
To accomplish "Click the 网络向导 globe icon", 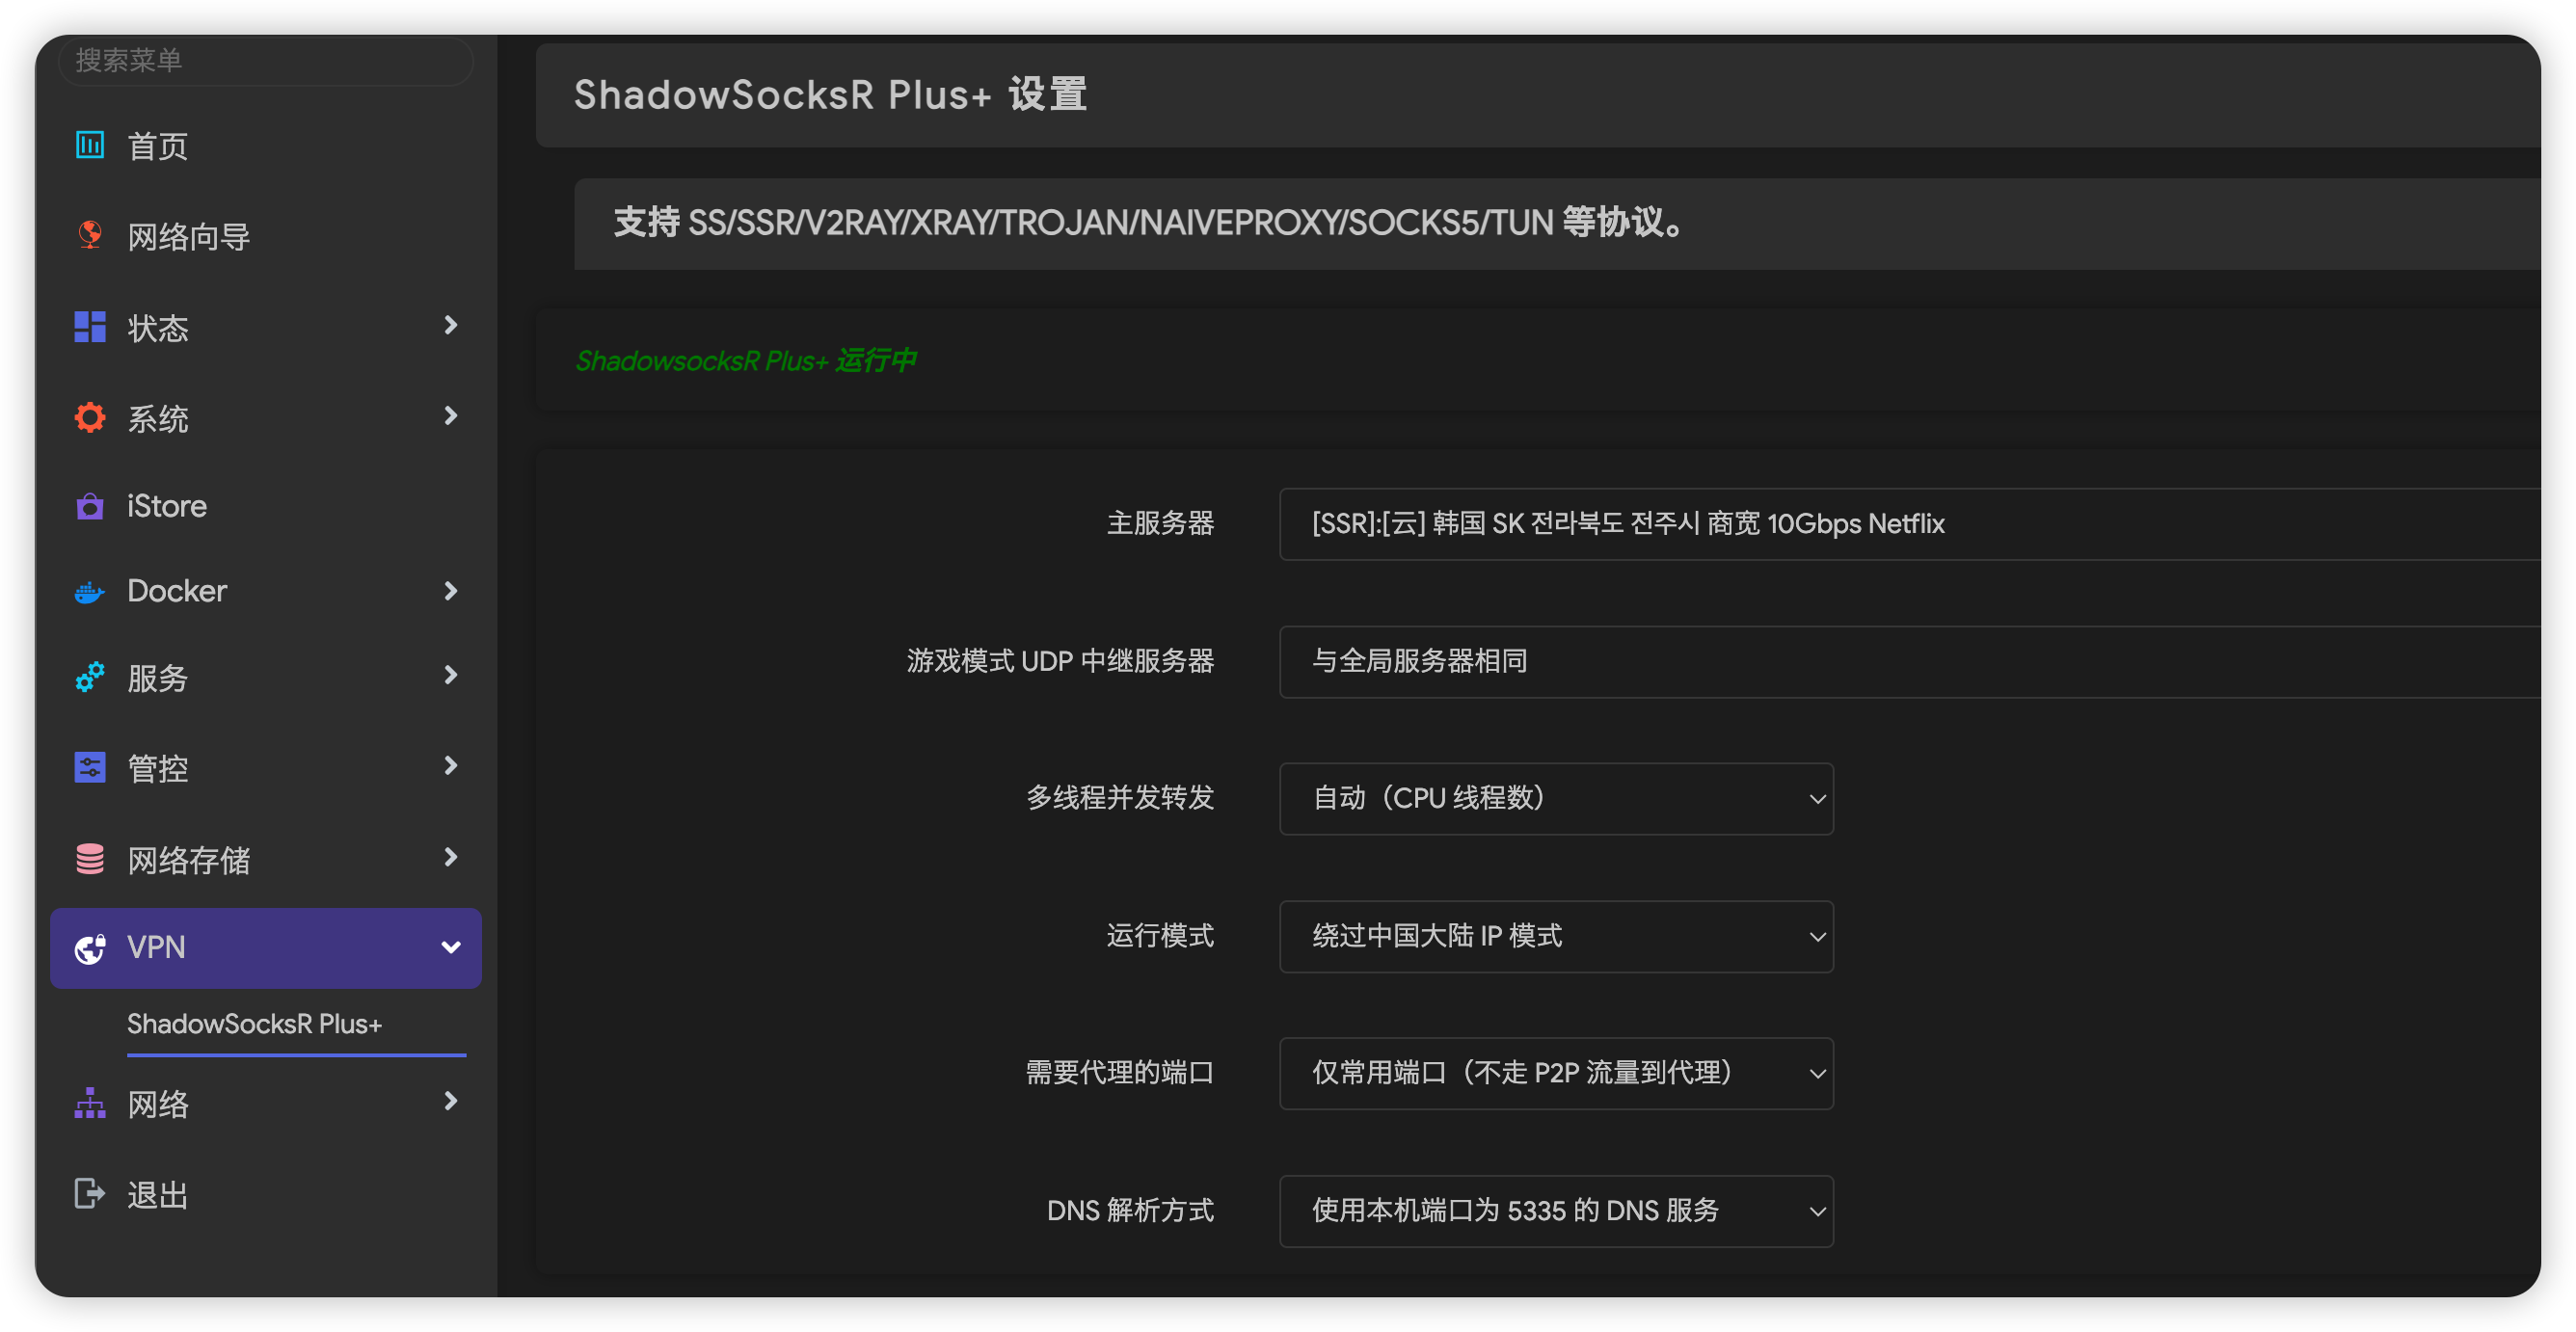I will click(x=90, y=235).
